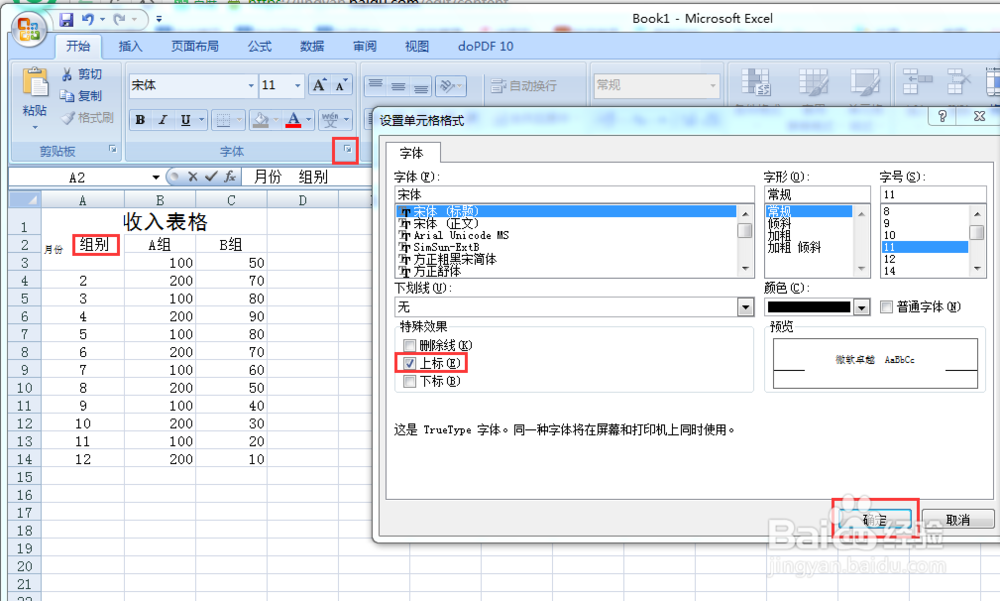Open the 颜色 font color swatch dropdown
The width and height of the screenshot is (1000, 601).
(862, 307)
